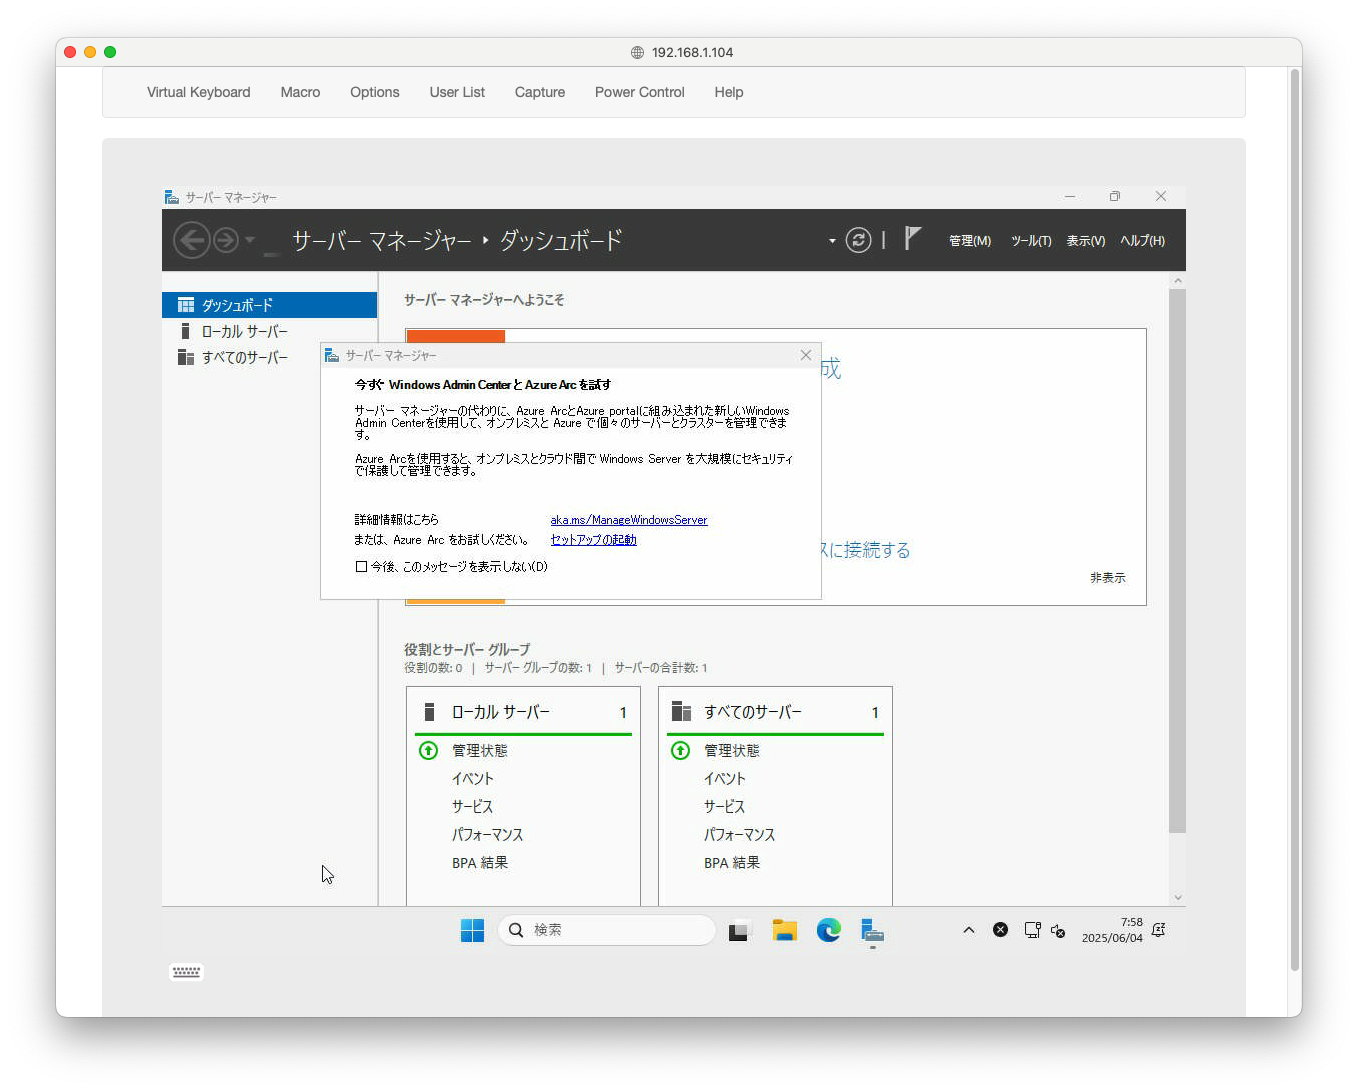Click the Server Manager refresh icon

click(x=858, y=240)
